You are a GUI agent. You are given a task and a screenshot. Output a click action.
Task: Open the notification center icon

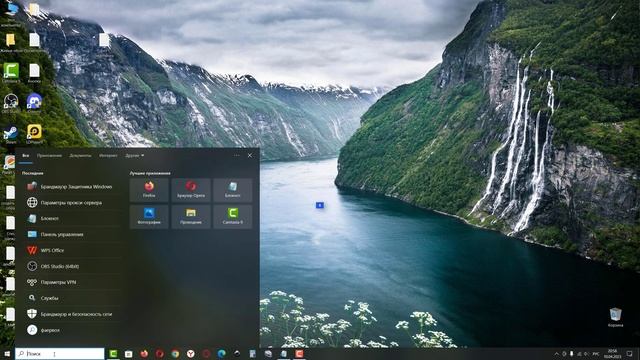[x=629, y=354]
